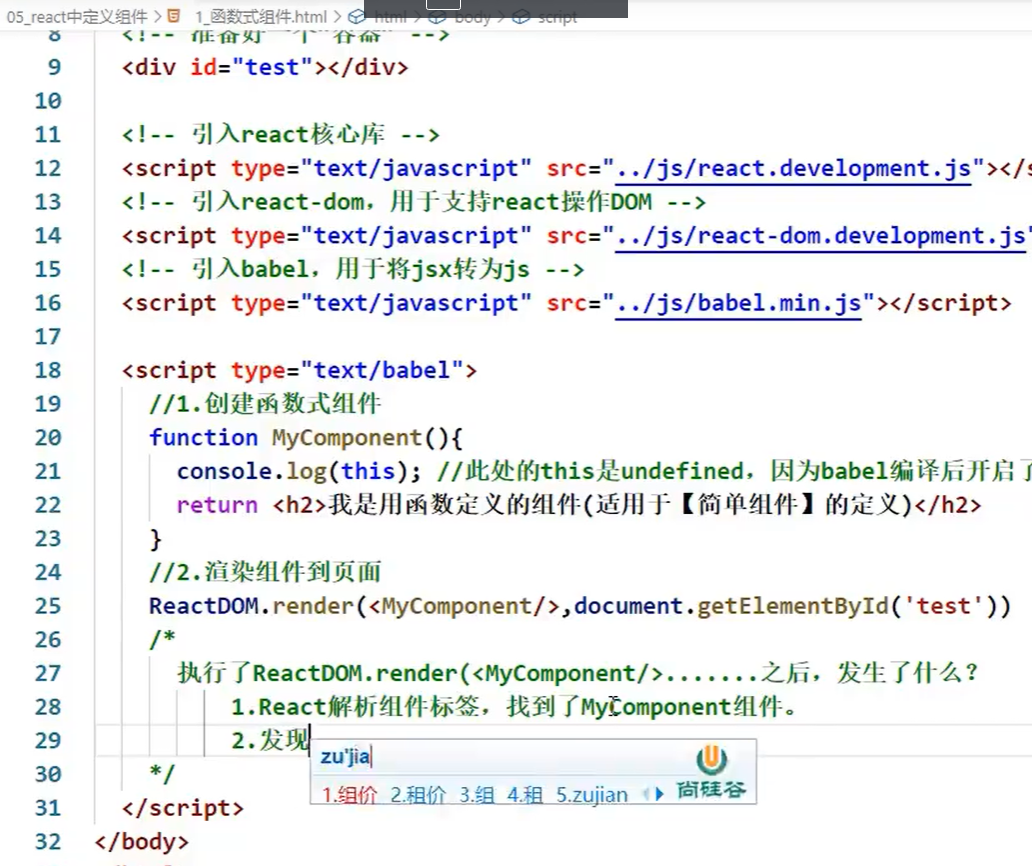Viewport: 1032px width, 866px height.
Task: Open the body breadcrumb segment
Action: point(472,16)
